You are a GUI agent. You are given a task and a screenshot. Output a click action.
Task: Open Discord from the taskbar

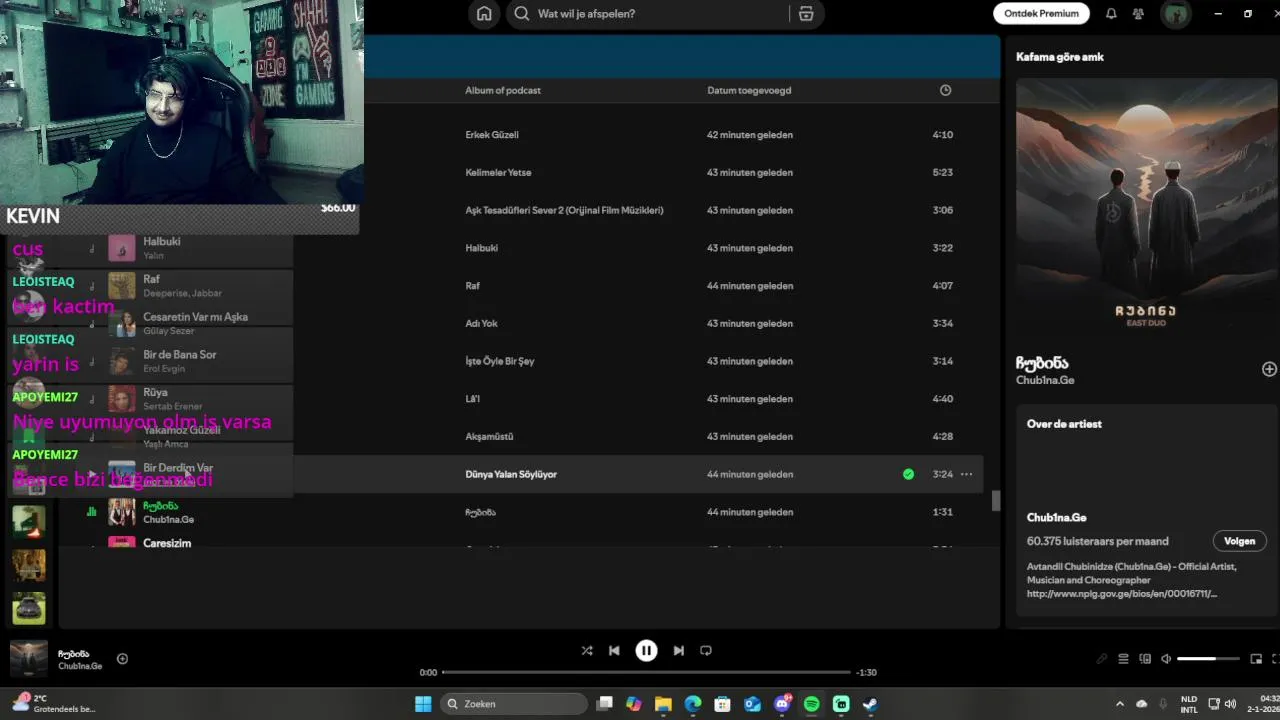tap(782, 704)
